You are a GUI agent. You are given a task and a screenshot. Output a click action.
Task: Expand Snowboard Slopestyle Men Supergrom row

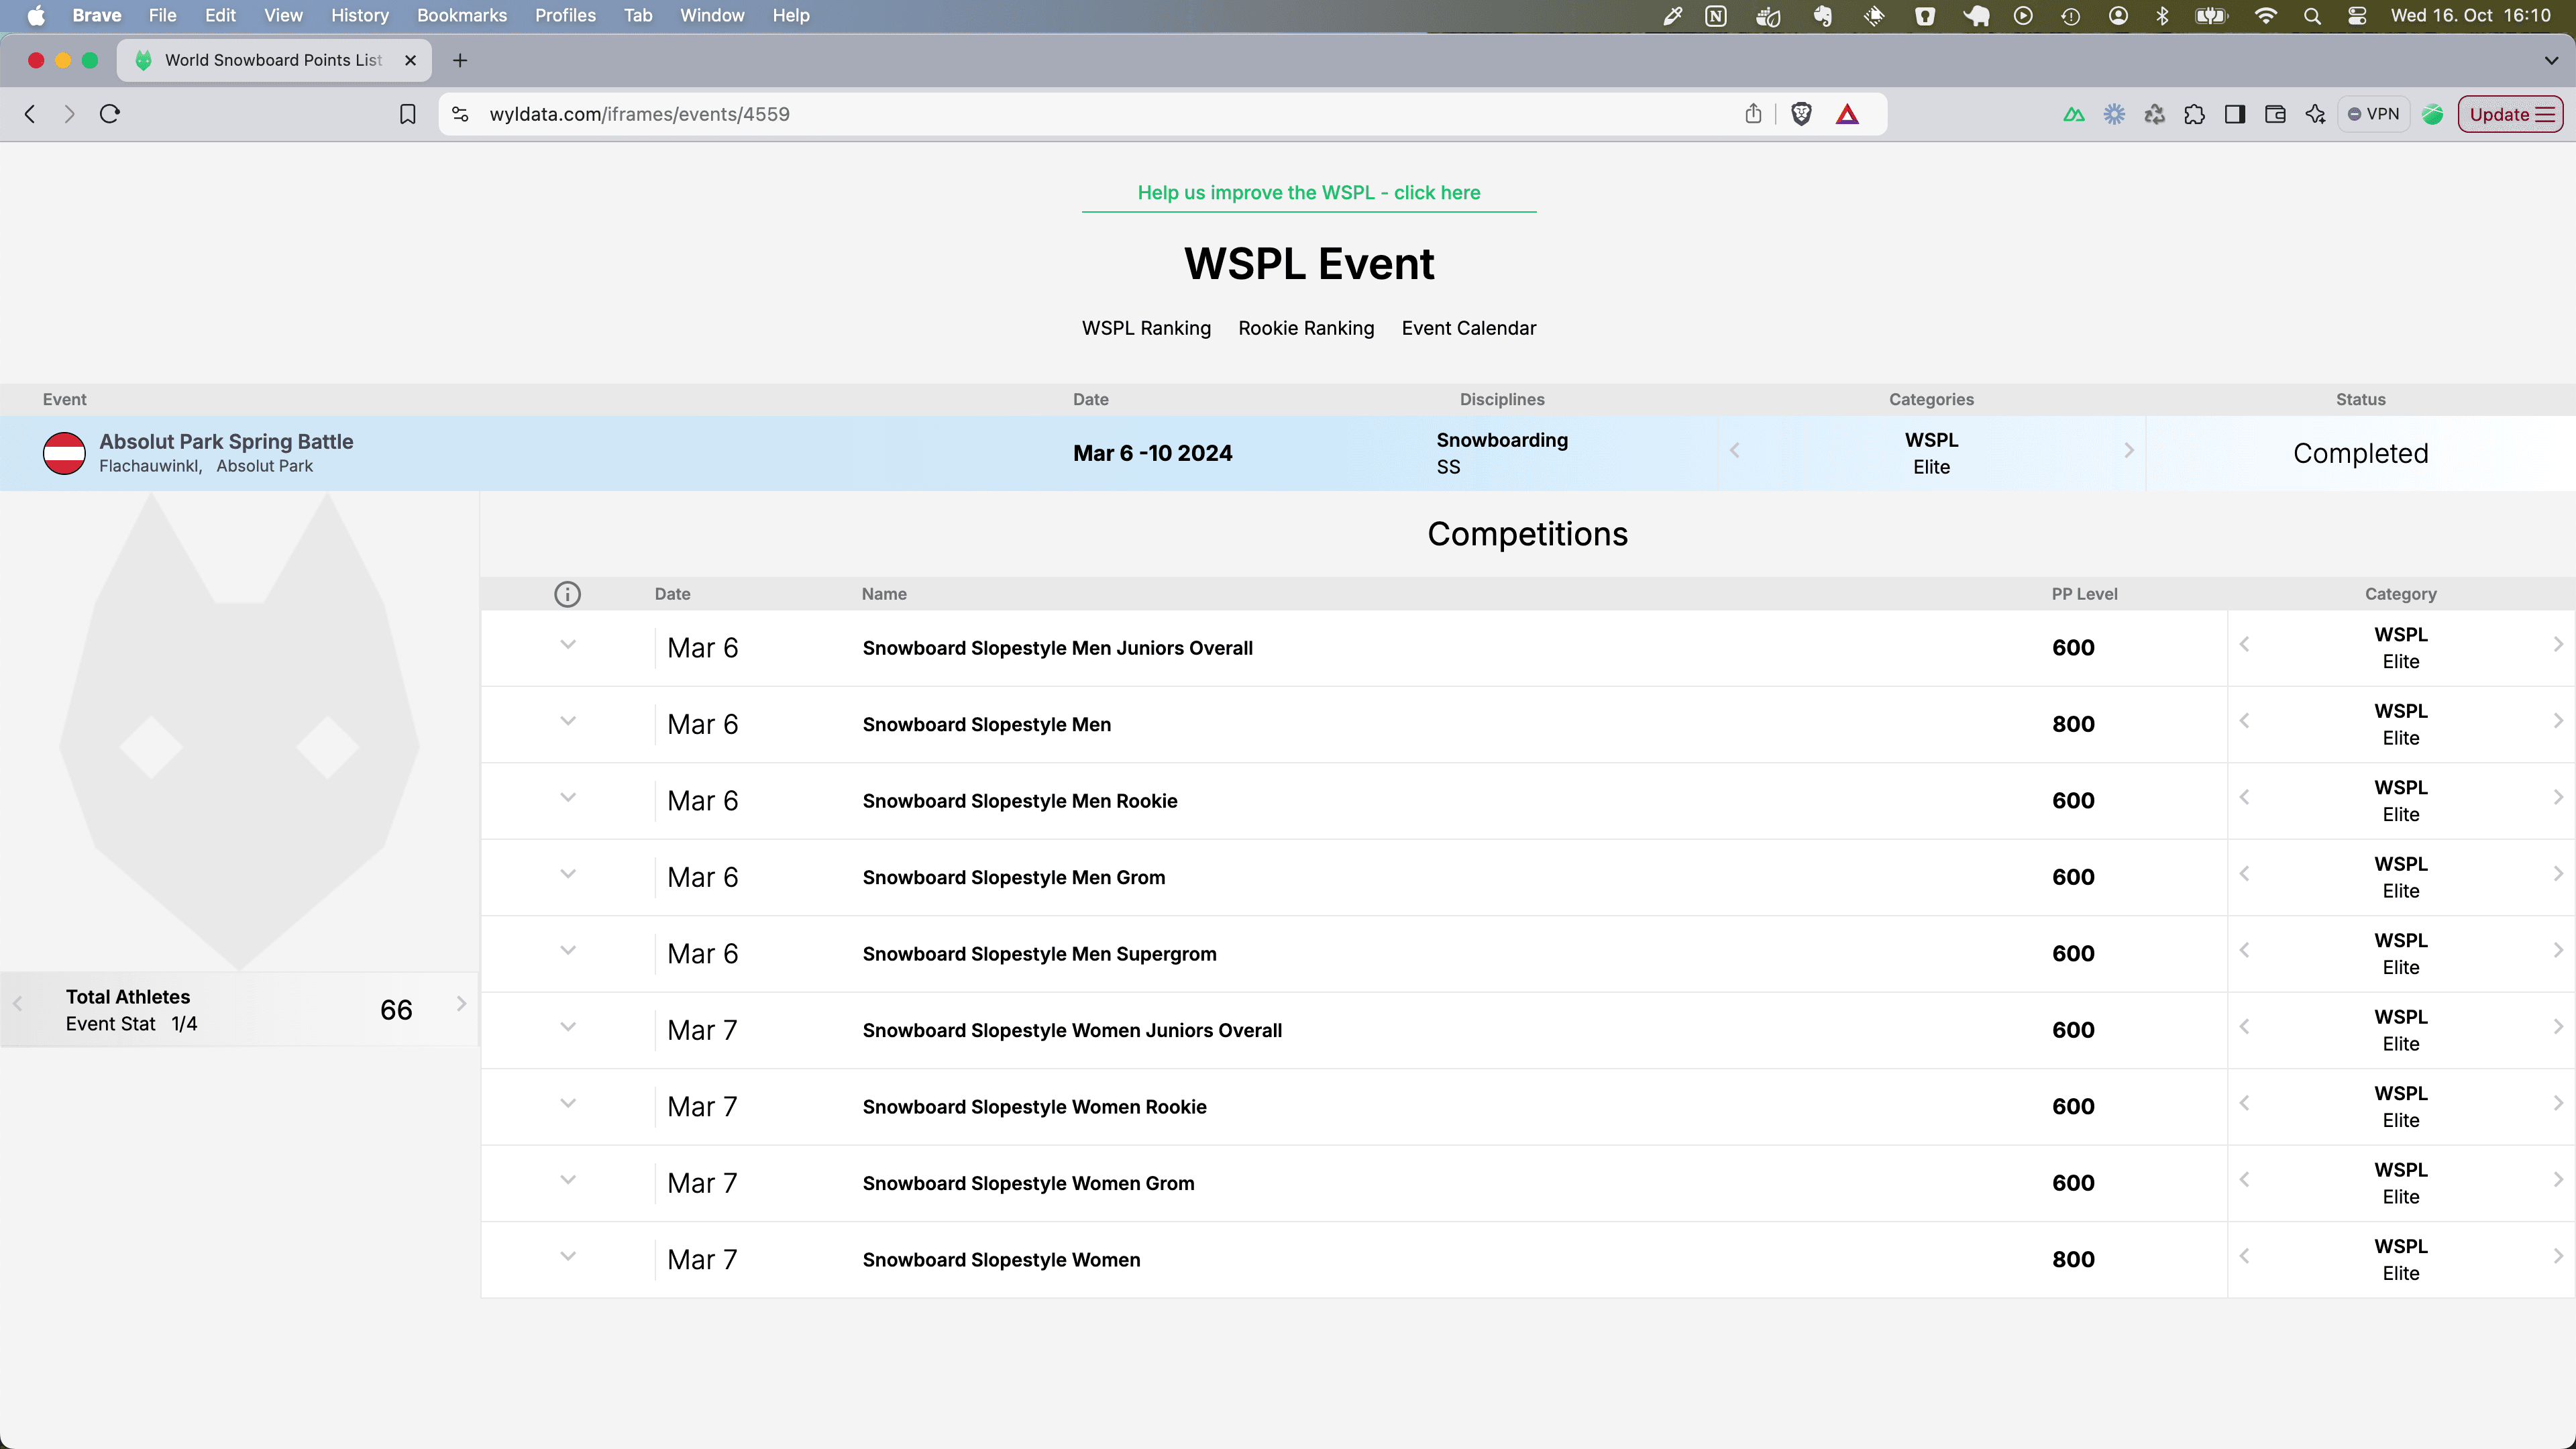coord(567,951)
